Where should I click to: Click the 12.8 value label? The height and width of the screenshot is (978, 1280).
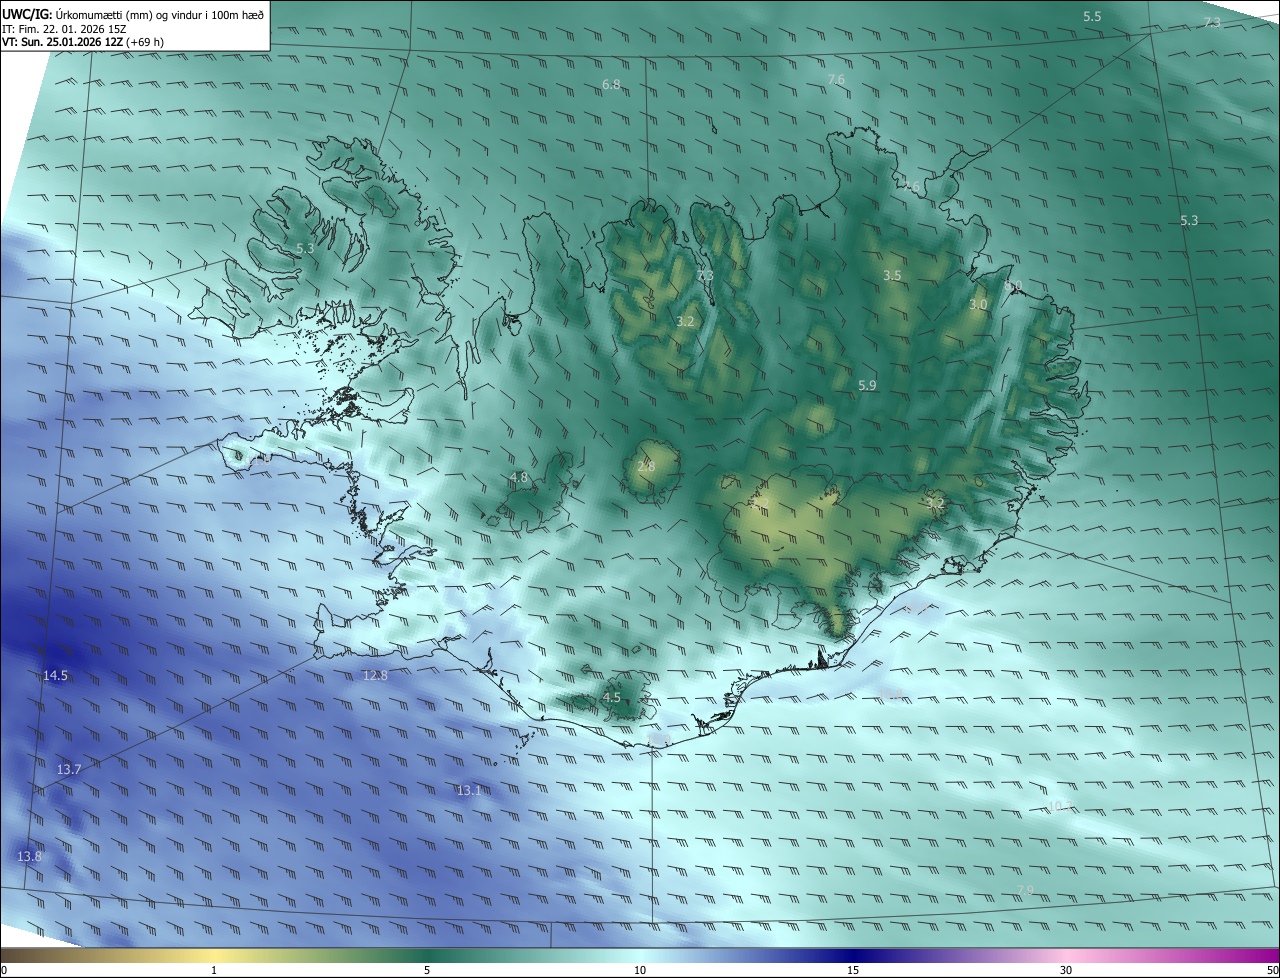(x=374, y=676)
